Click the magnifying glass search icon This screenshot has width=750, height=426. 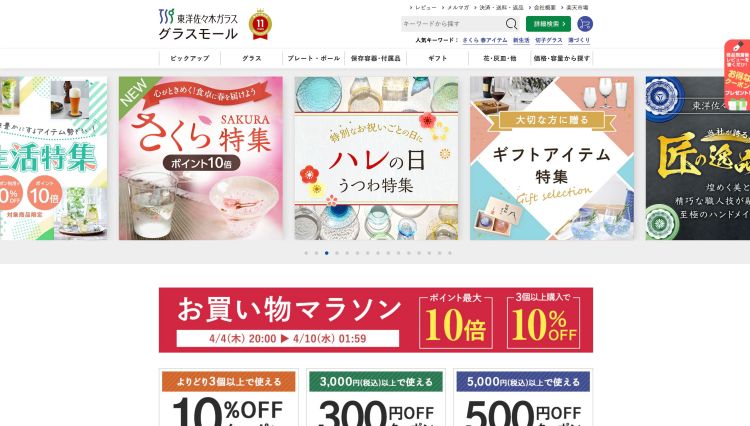click(511, 24)
